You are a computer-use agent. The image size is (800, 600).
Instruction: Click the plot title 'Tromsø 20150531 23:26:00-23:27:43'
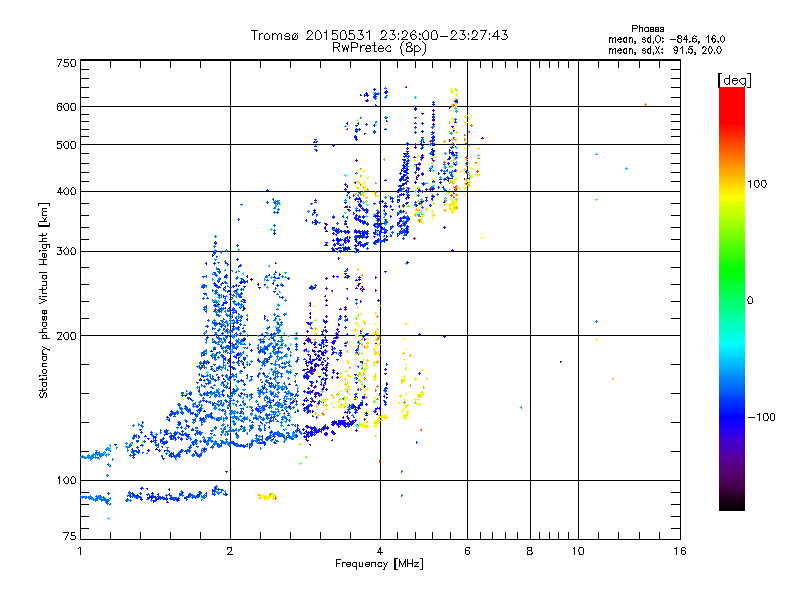(379, 35)
